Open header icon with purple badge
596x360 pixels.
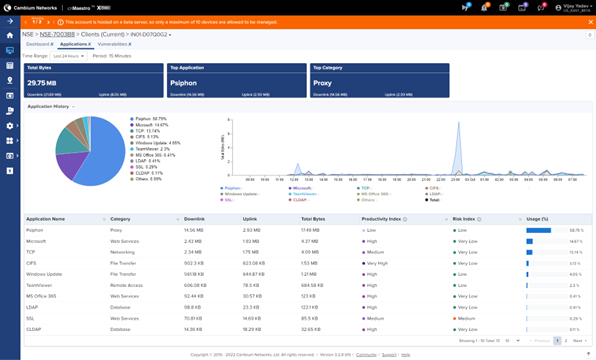pyautogui.click(x=522, y=8)
